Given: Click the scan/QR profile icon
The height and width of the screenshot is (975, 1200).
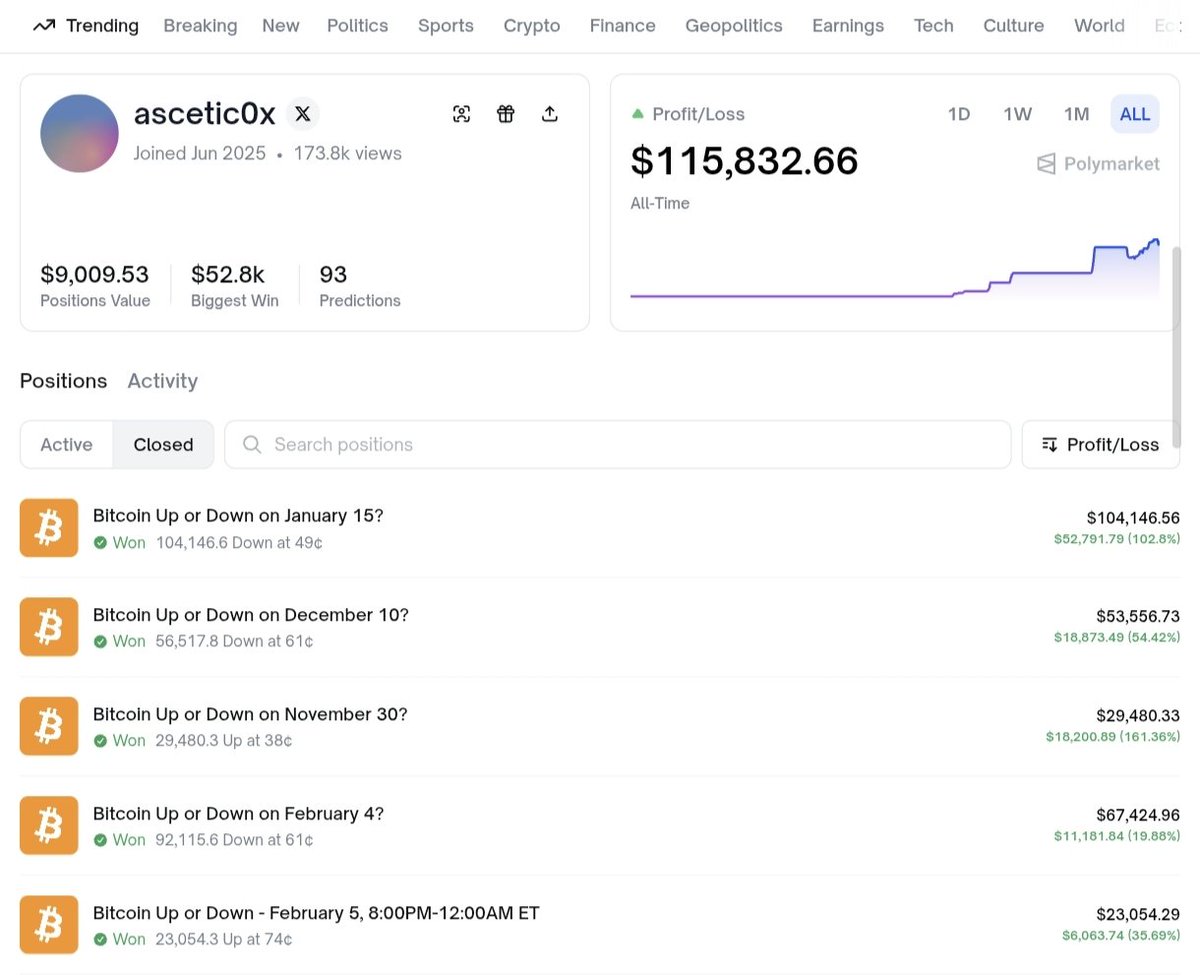Looking at the screenshot, I should point(461,114).
